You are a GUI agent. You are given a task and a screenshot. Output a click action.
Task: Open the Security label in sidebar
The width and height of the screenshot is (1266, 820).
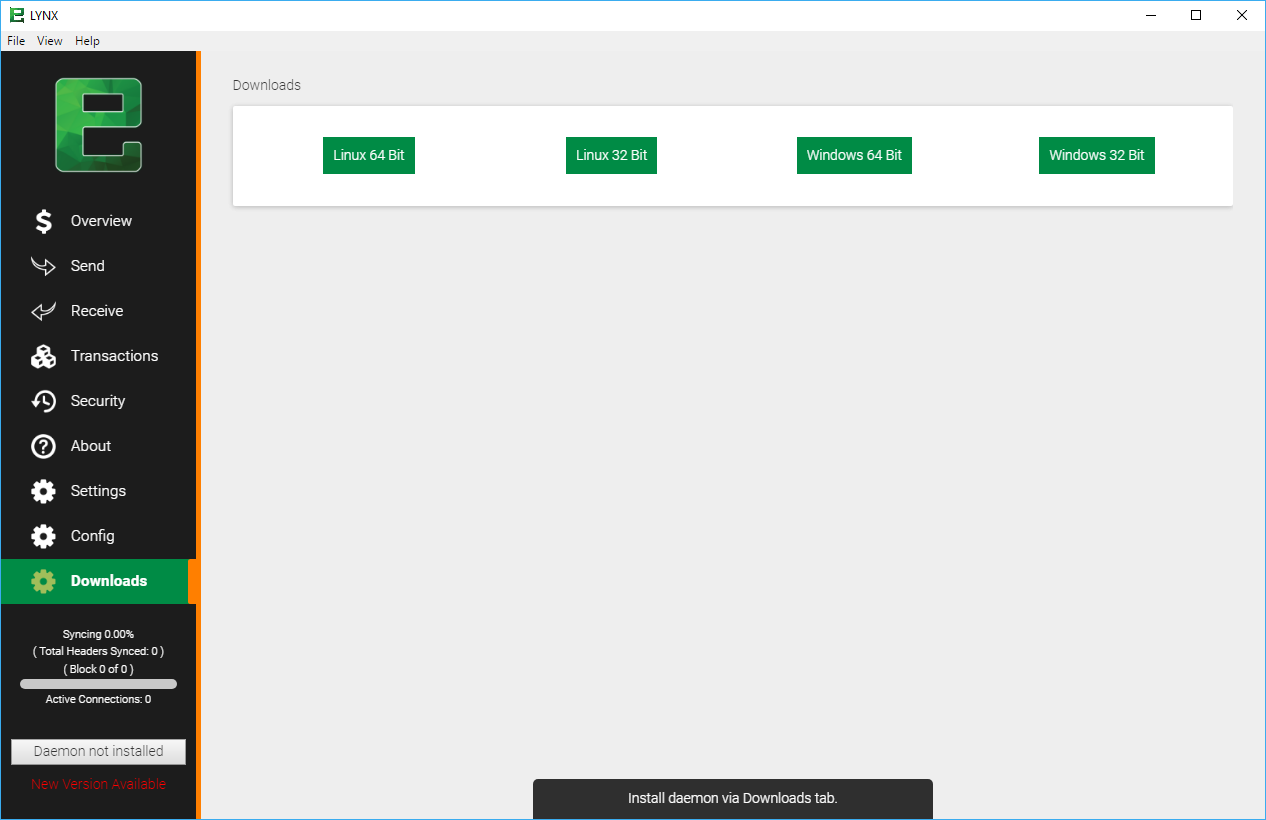[98, 401]
